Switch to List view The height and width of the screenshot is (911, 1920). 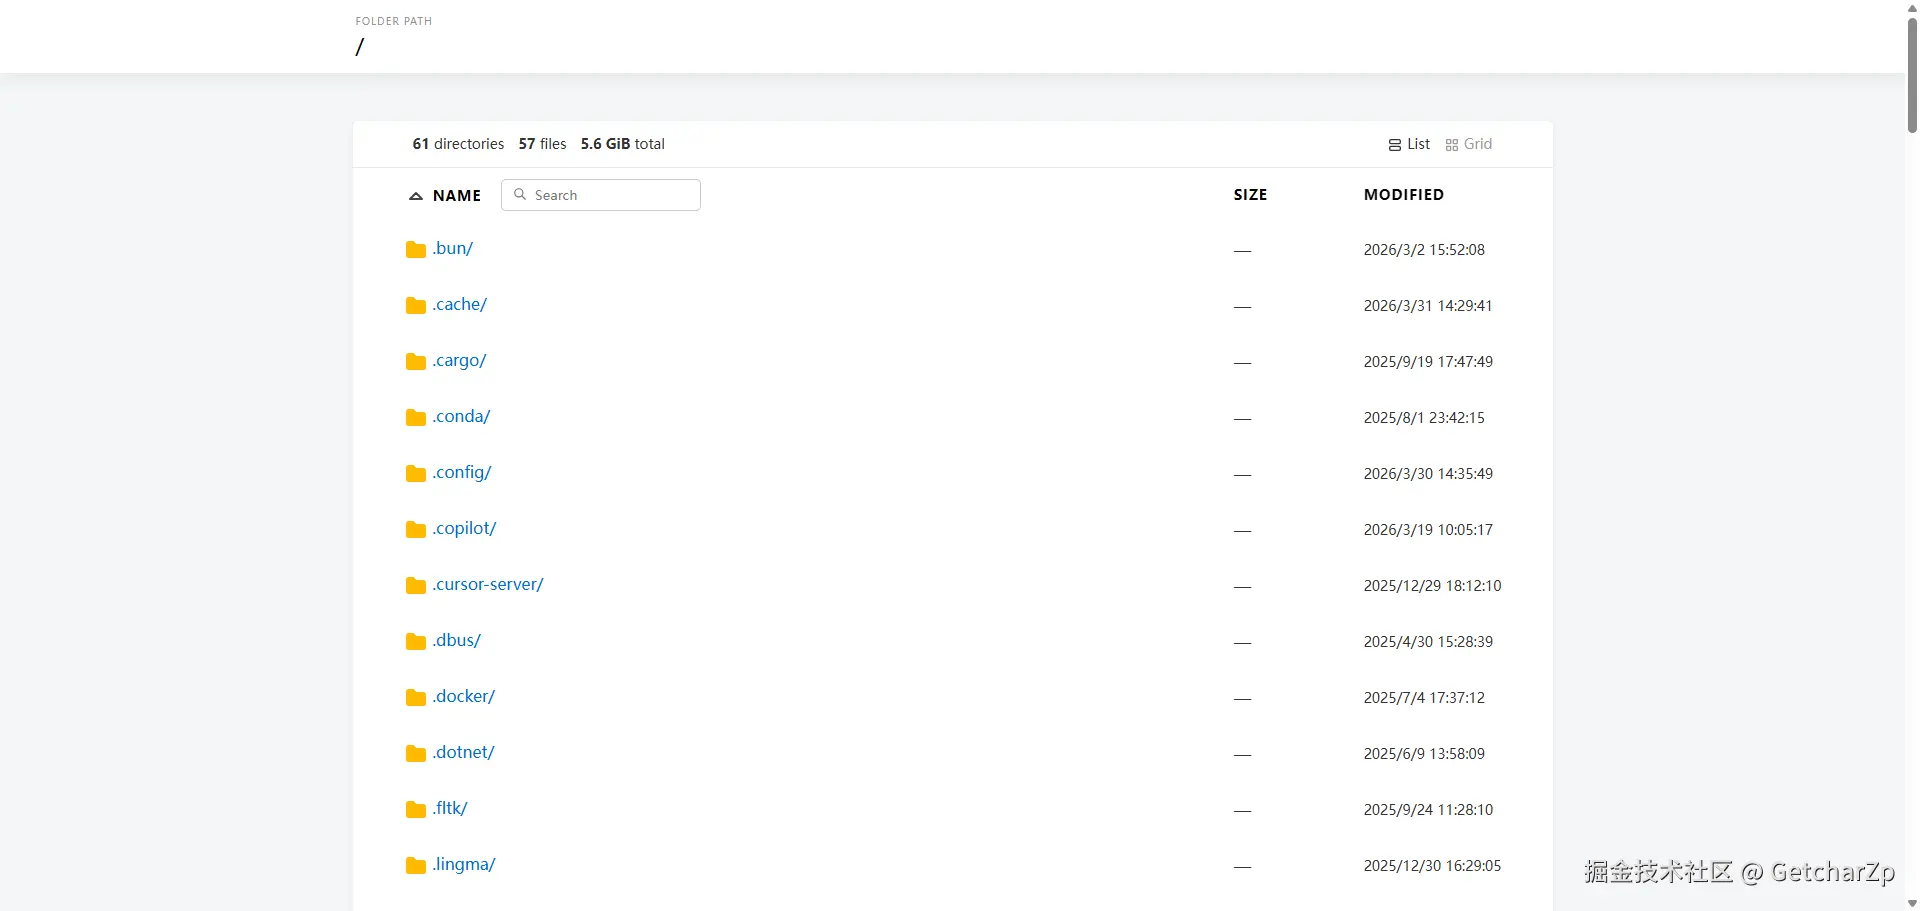1409,144
